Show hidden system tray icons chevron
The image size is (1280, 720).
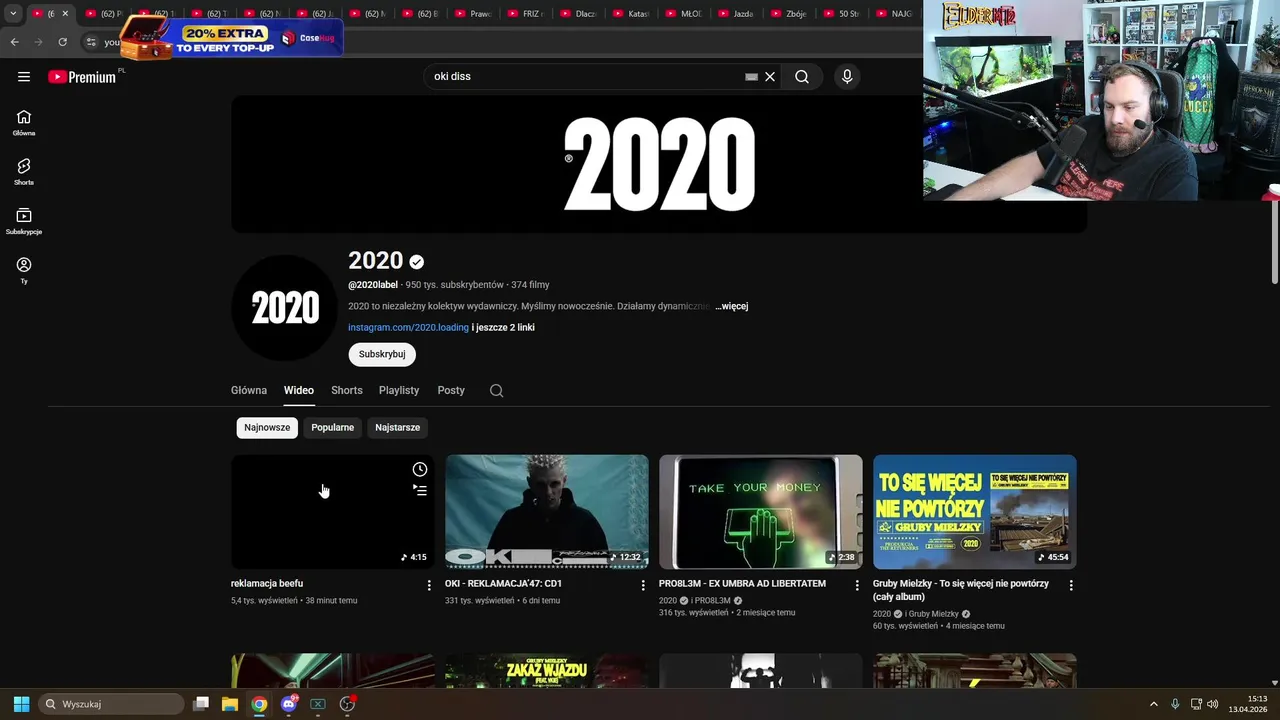(1153, 704)
